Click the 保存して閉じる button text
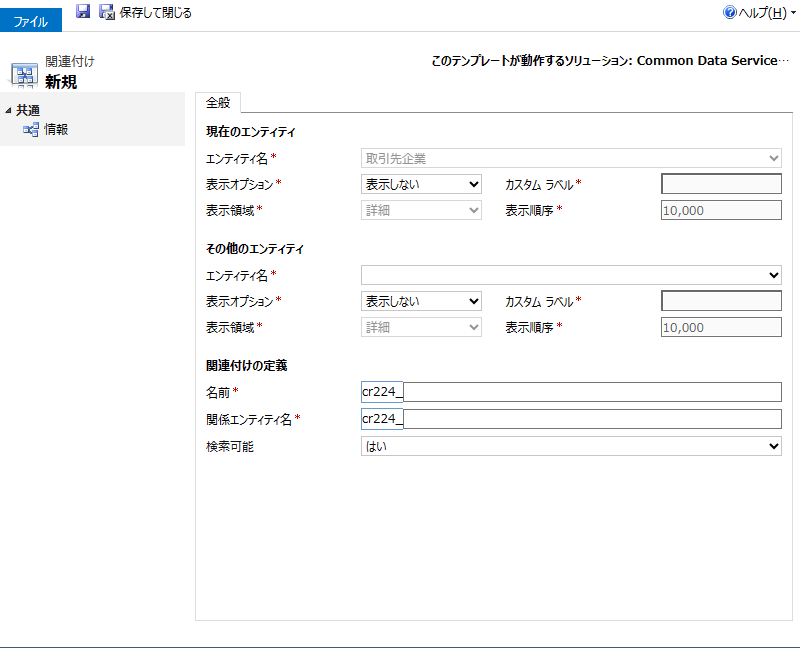Image resolution: width=800 pixels, height=648 pixels. point(155,13)
